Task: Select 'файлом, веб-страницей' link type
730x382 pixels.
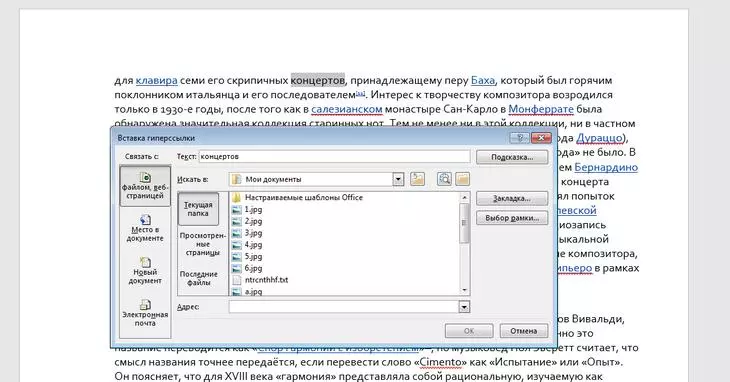Action: coord(145,186)
